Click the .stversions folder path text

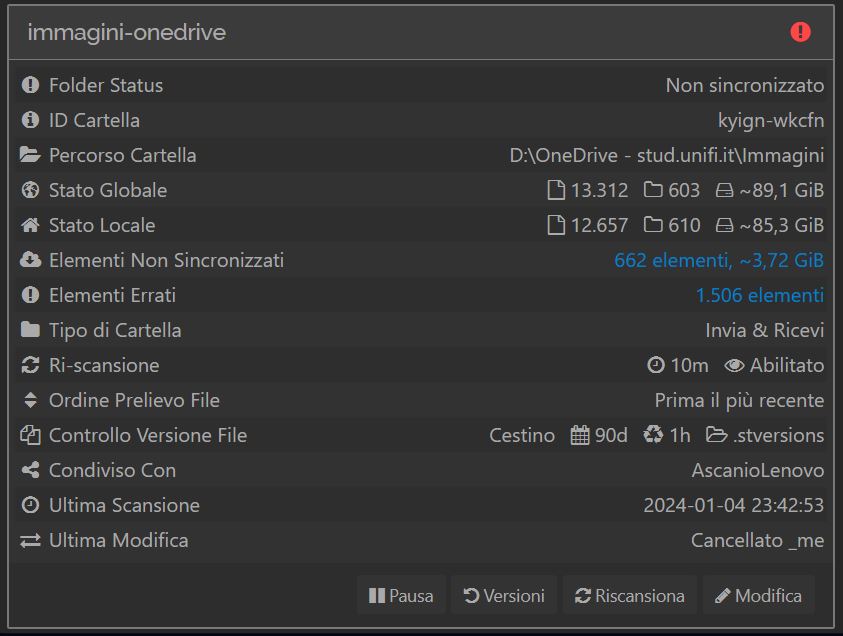778,435
